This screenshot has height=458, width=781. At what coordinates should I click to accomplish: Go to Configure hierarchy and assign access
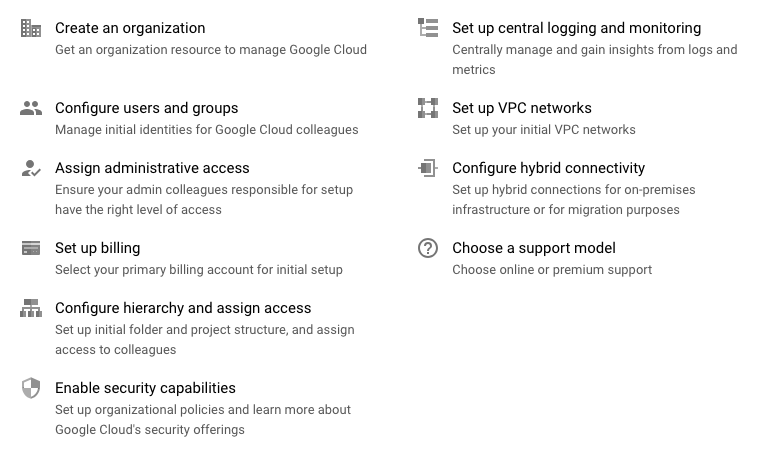(x=183, y=308)
